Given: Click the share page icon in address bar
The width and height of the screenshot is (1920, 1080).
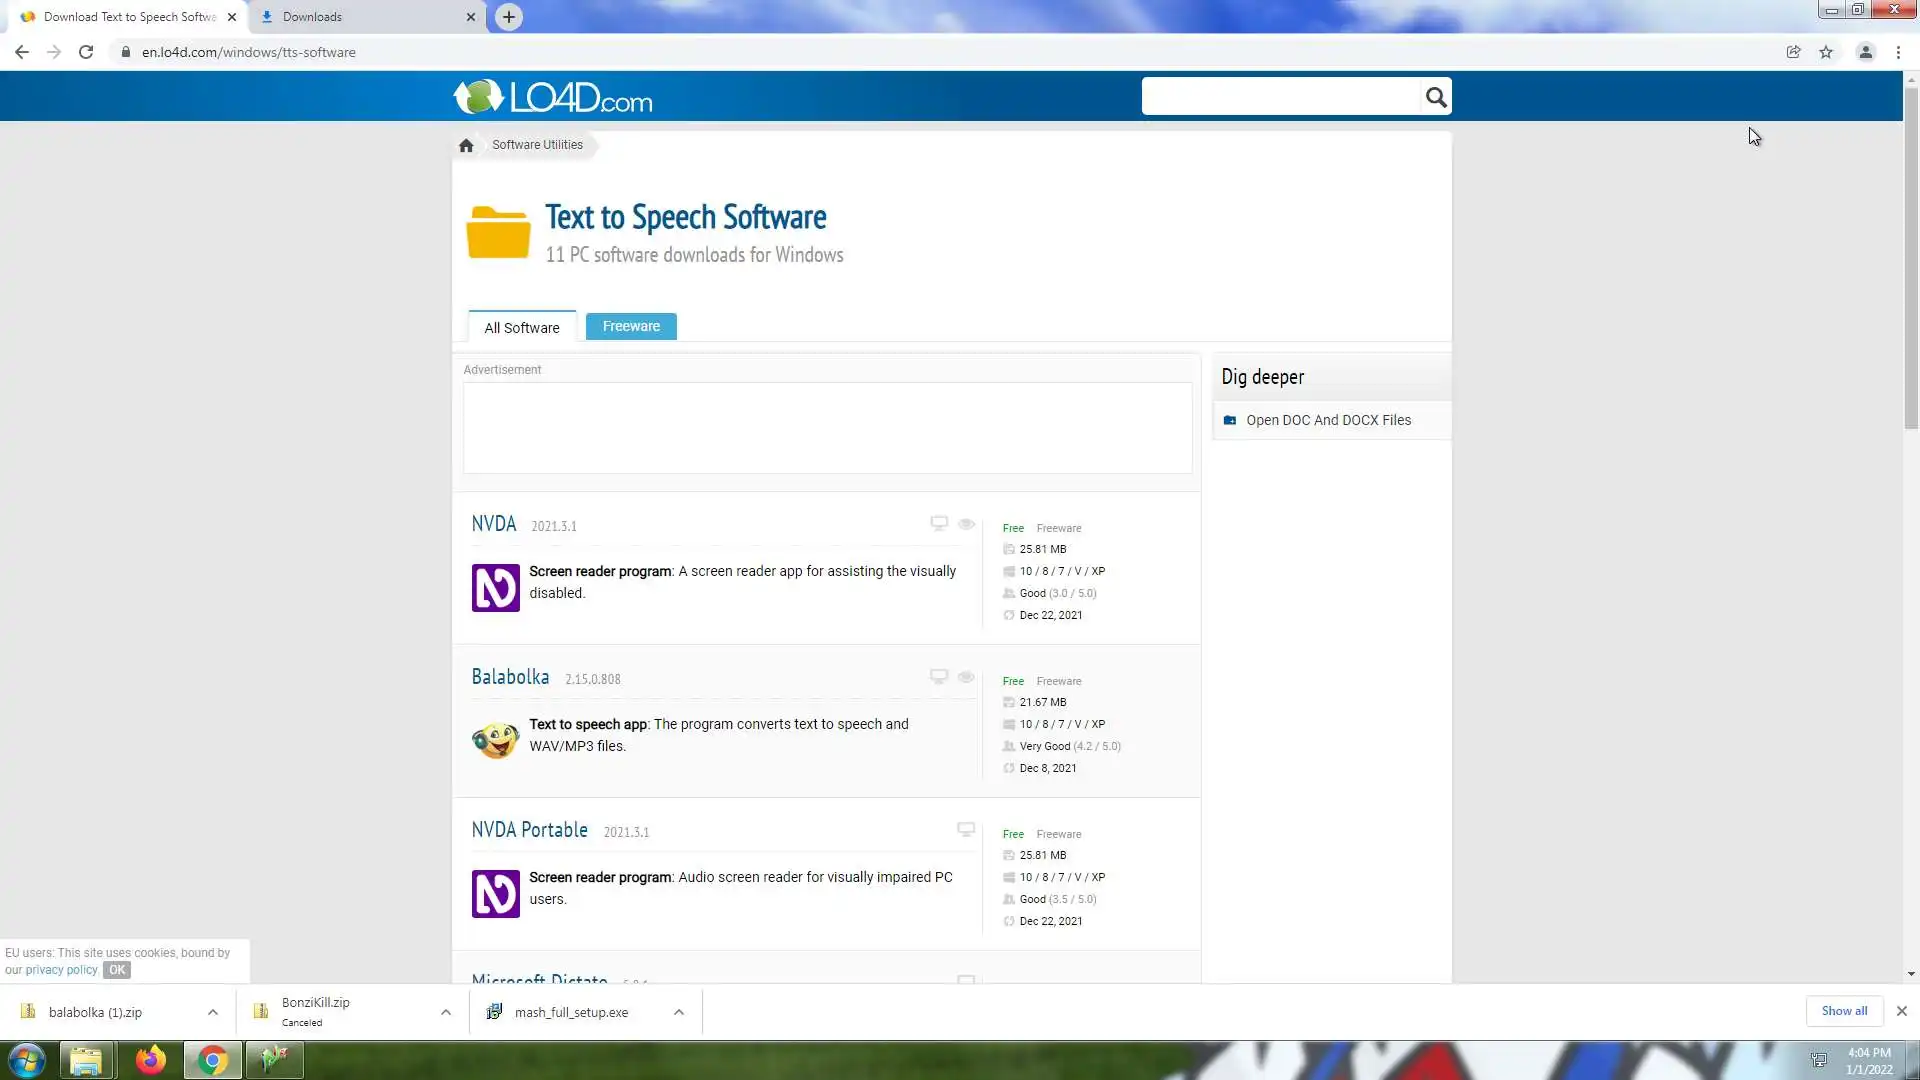Looking at the screenshot, I should click(x=1793, y=52).
